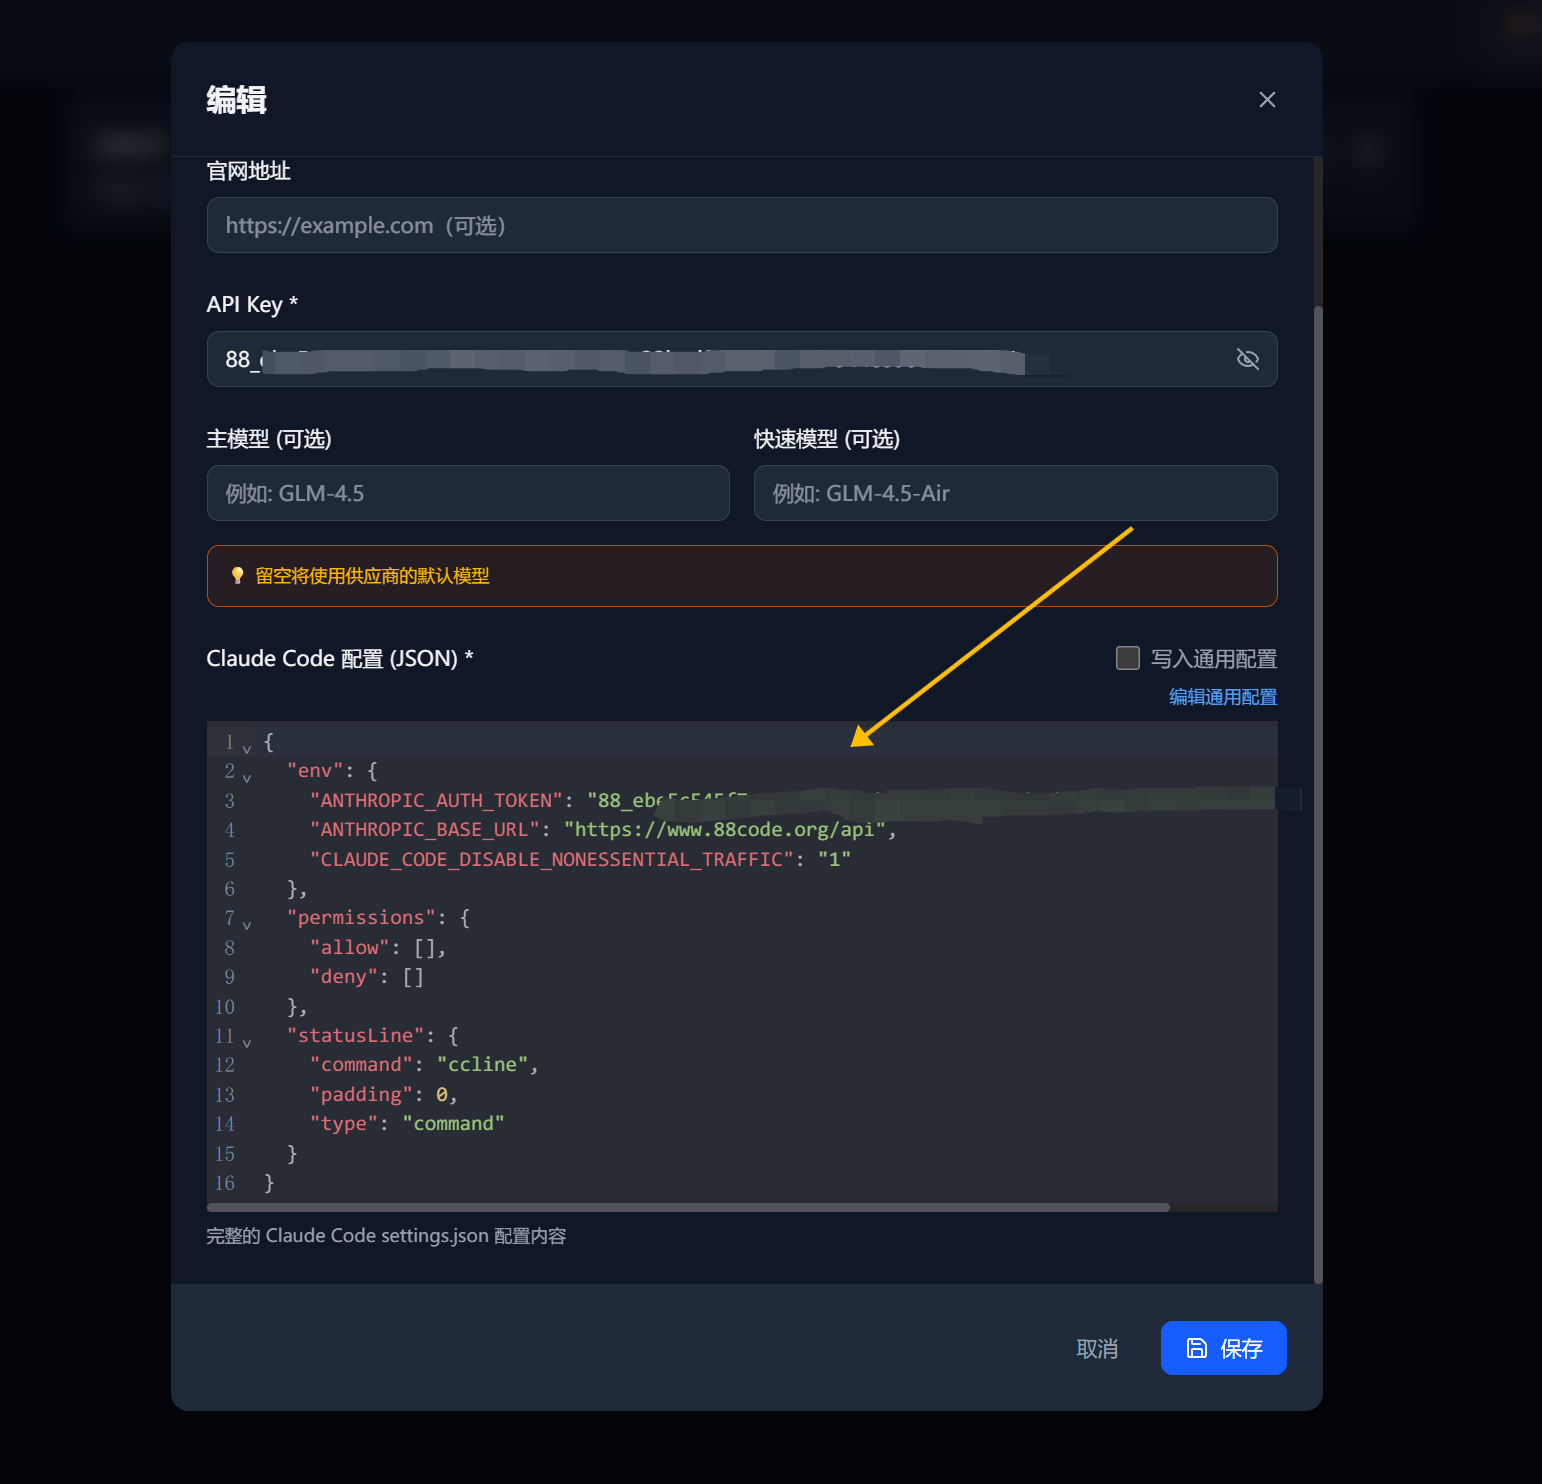The image size is (1542, 1484).
Task: Focus the 主模型 input field
Action: pyautogui.click(x=467, y=493)
